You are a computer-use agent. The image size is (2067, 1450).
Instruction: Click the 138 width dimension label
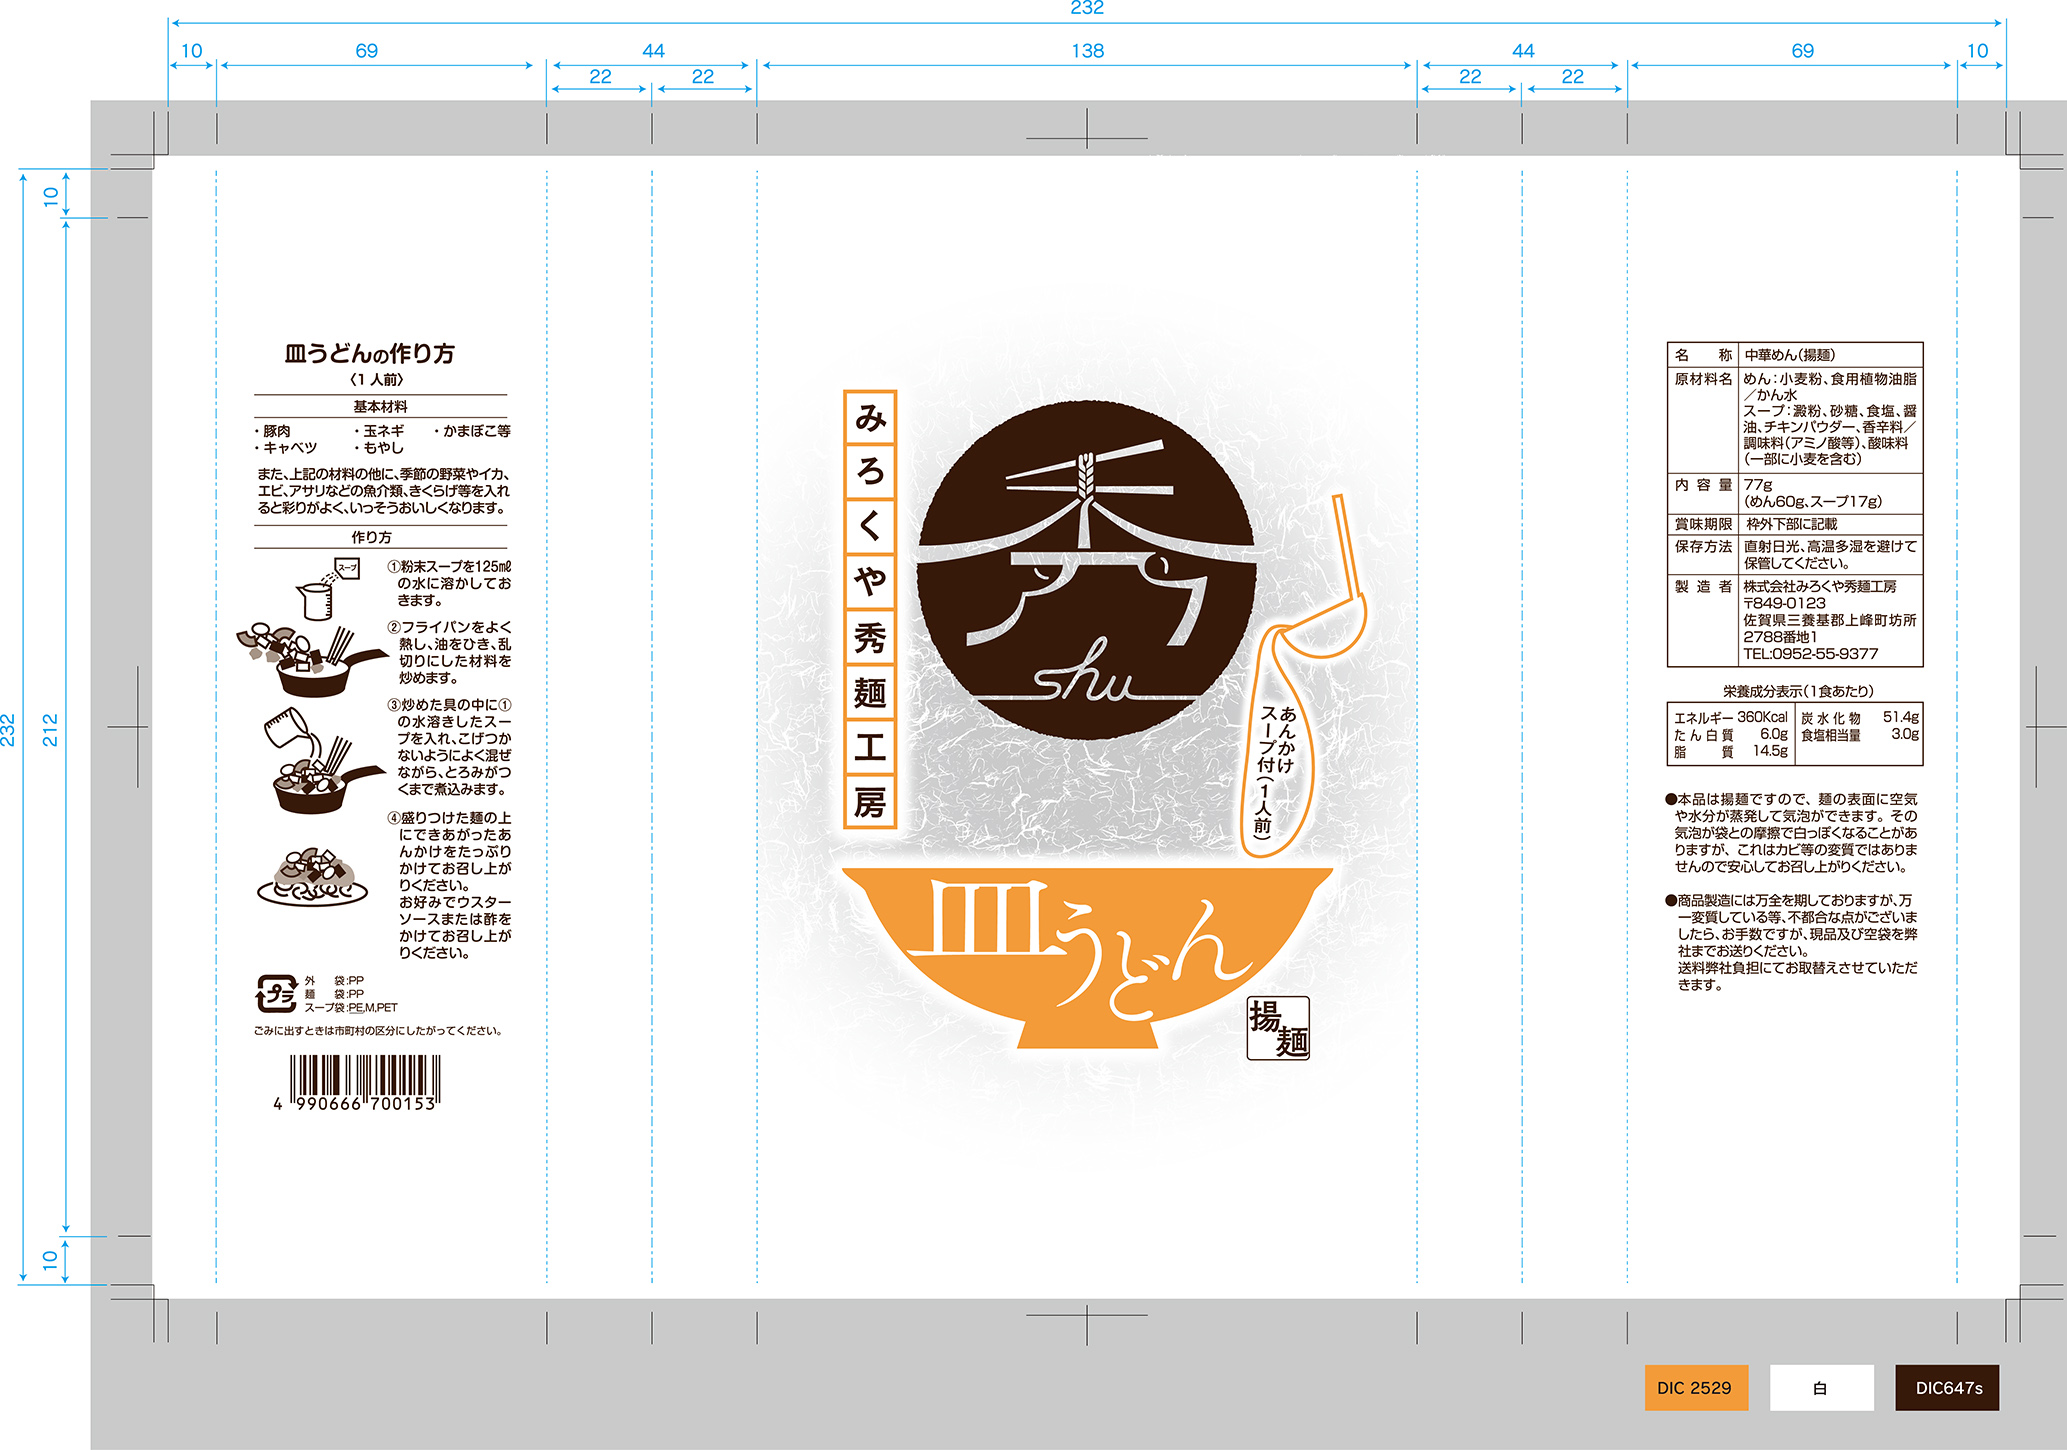pos(1087,51)
